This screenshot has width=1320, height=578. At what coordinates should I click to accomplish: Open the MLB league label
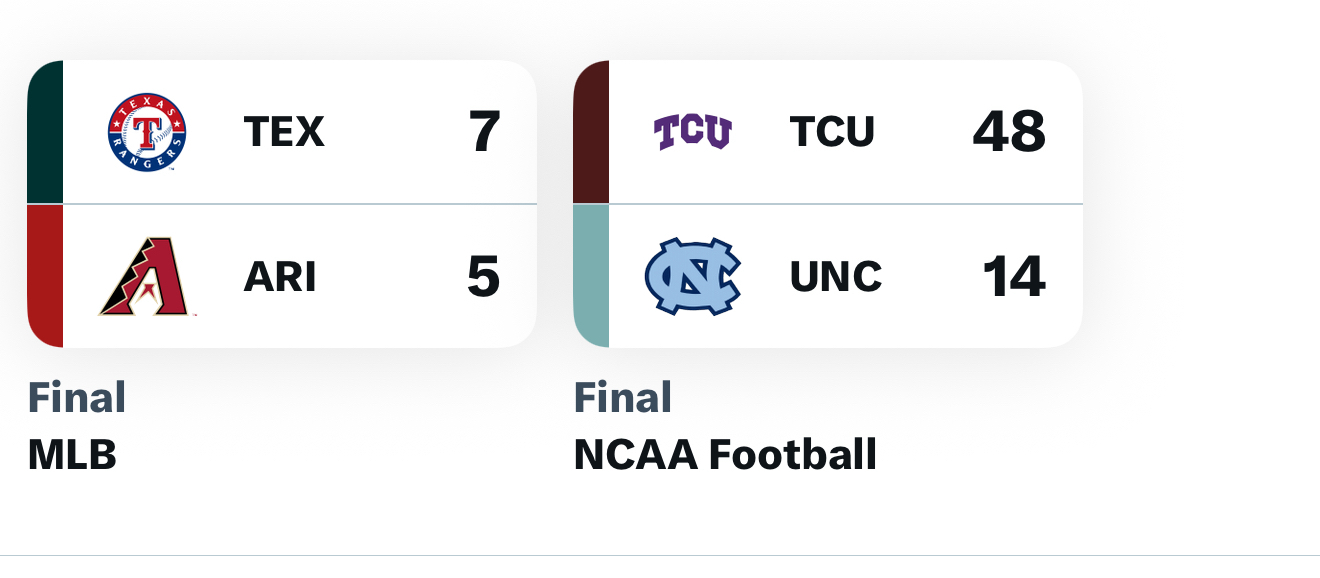(72, 455)
